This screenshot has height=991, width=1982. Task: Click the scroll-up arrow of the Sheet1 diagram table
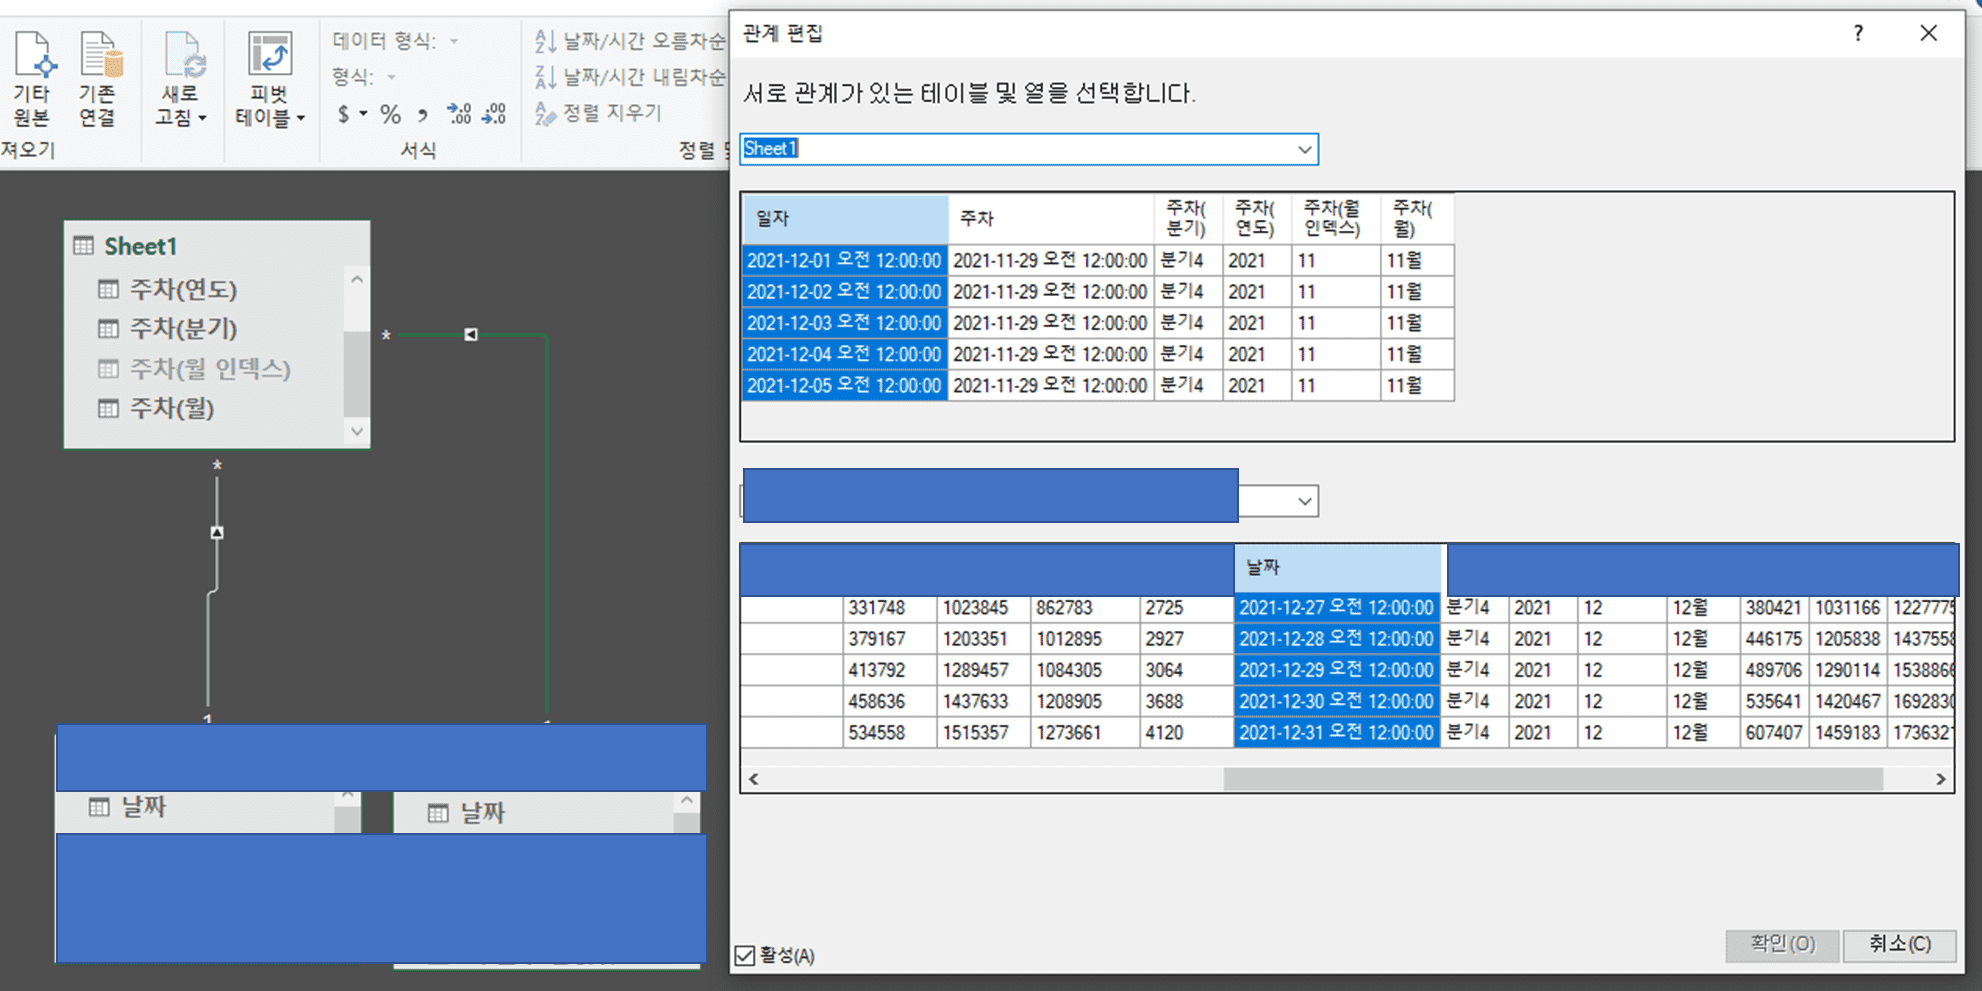pyautogui.click(x=357, y=280)
